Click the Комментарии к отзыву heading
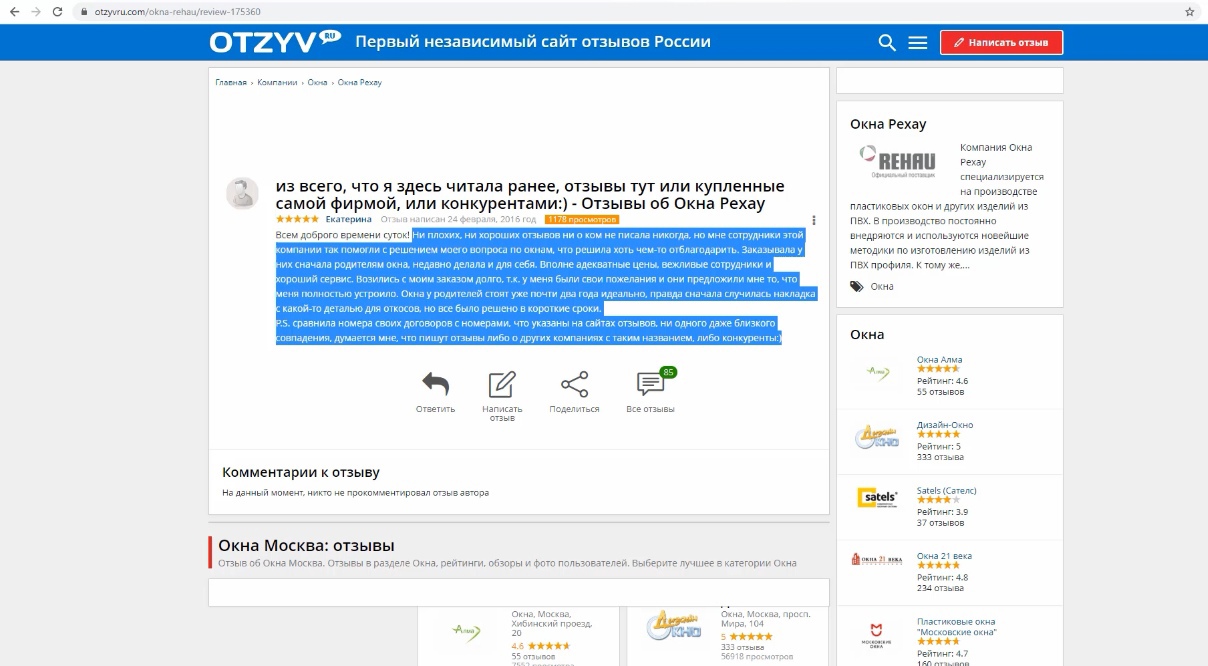1208x666 pixels. click(x=301, y=472)
